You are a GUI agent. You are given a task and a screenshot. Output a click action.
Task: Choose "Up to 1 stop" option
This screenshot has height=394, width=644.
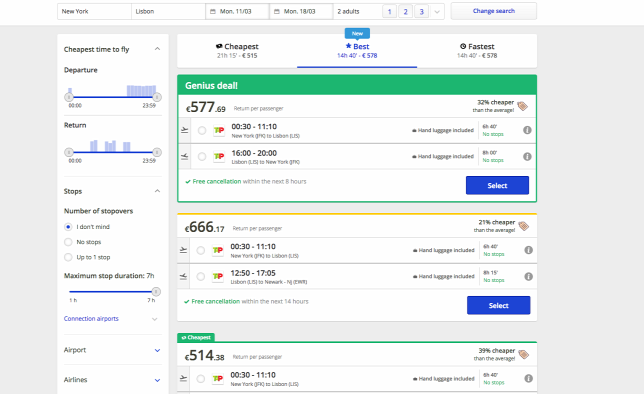click(x=68, y=257)
